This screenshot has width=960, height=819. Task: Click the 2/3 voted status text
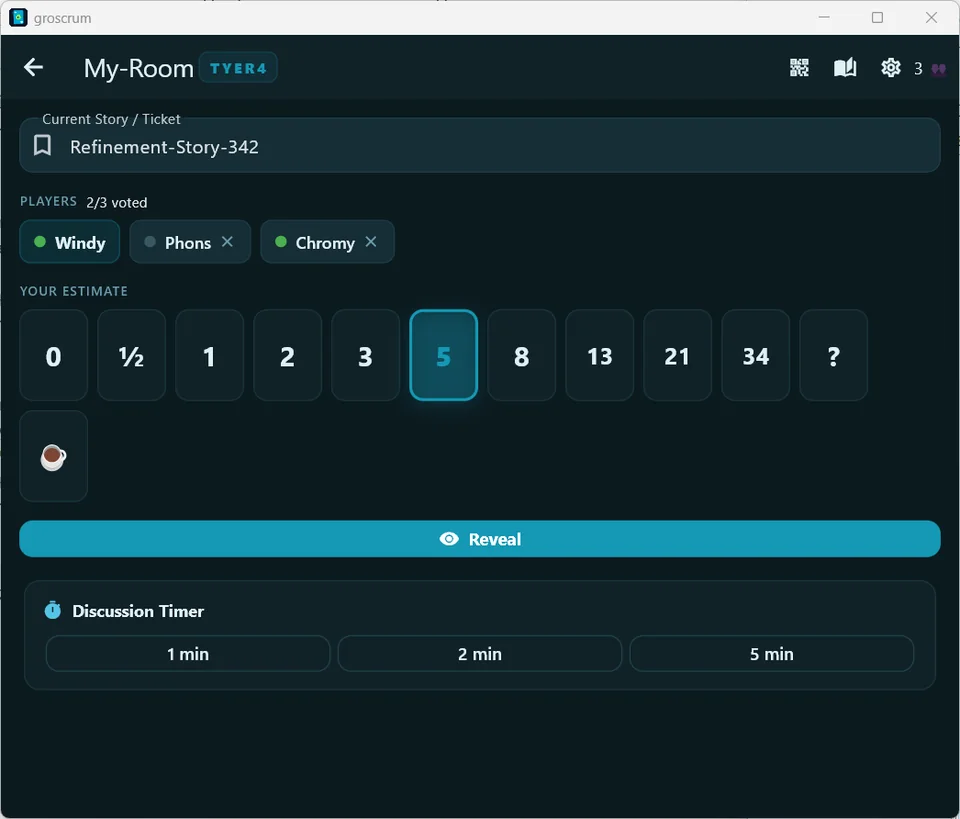pos(116,203)
